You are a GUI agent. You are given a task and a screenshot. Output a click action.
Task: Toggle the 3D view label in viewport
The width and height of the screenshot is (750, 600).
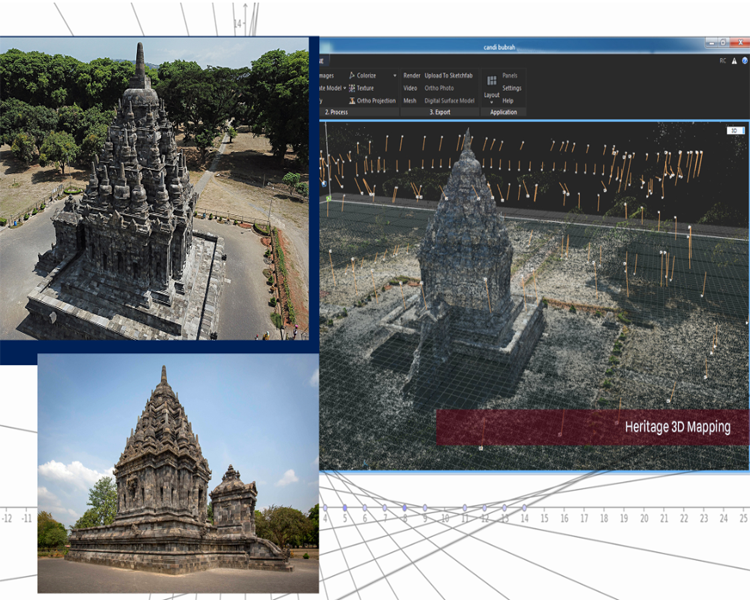(733, 130)
